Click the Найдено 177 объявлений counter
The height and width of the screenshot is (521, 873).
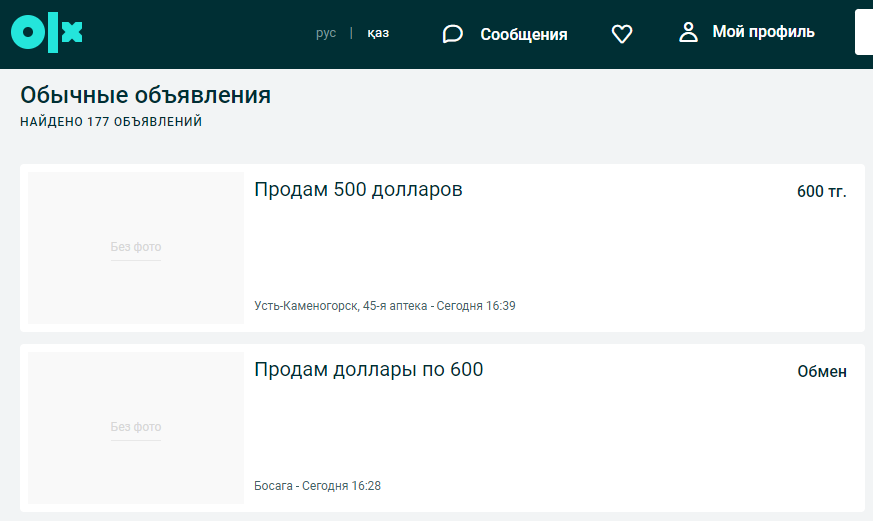[111, 121]
